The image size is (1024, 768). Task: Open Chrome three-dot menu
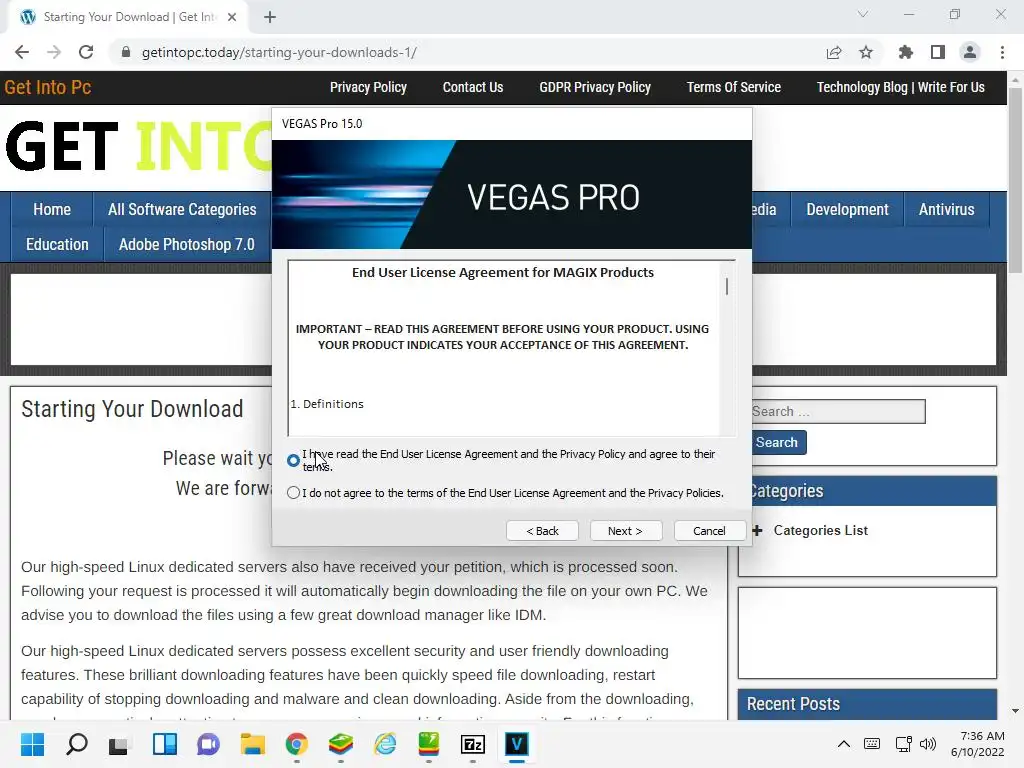click(1002, 52)
